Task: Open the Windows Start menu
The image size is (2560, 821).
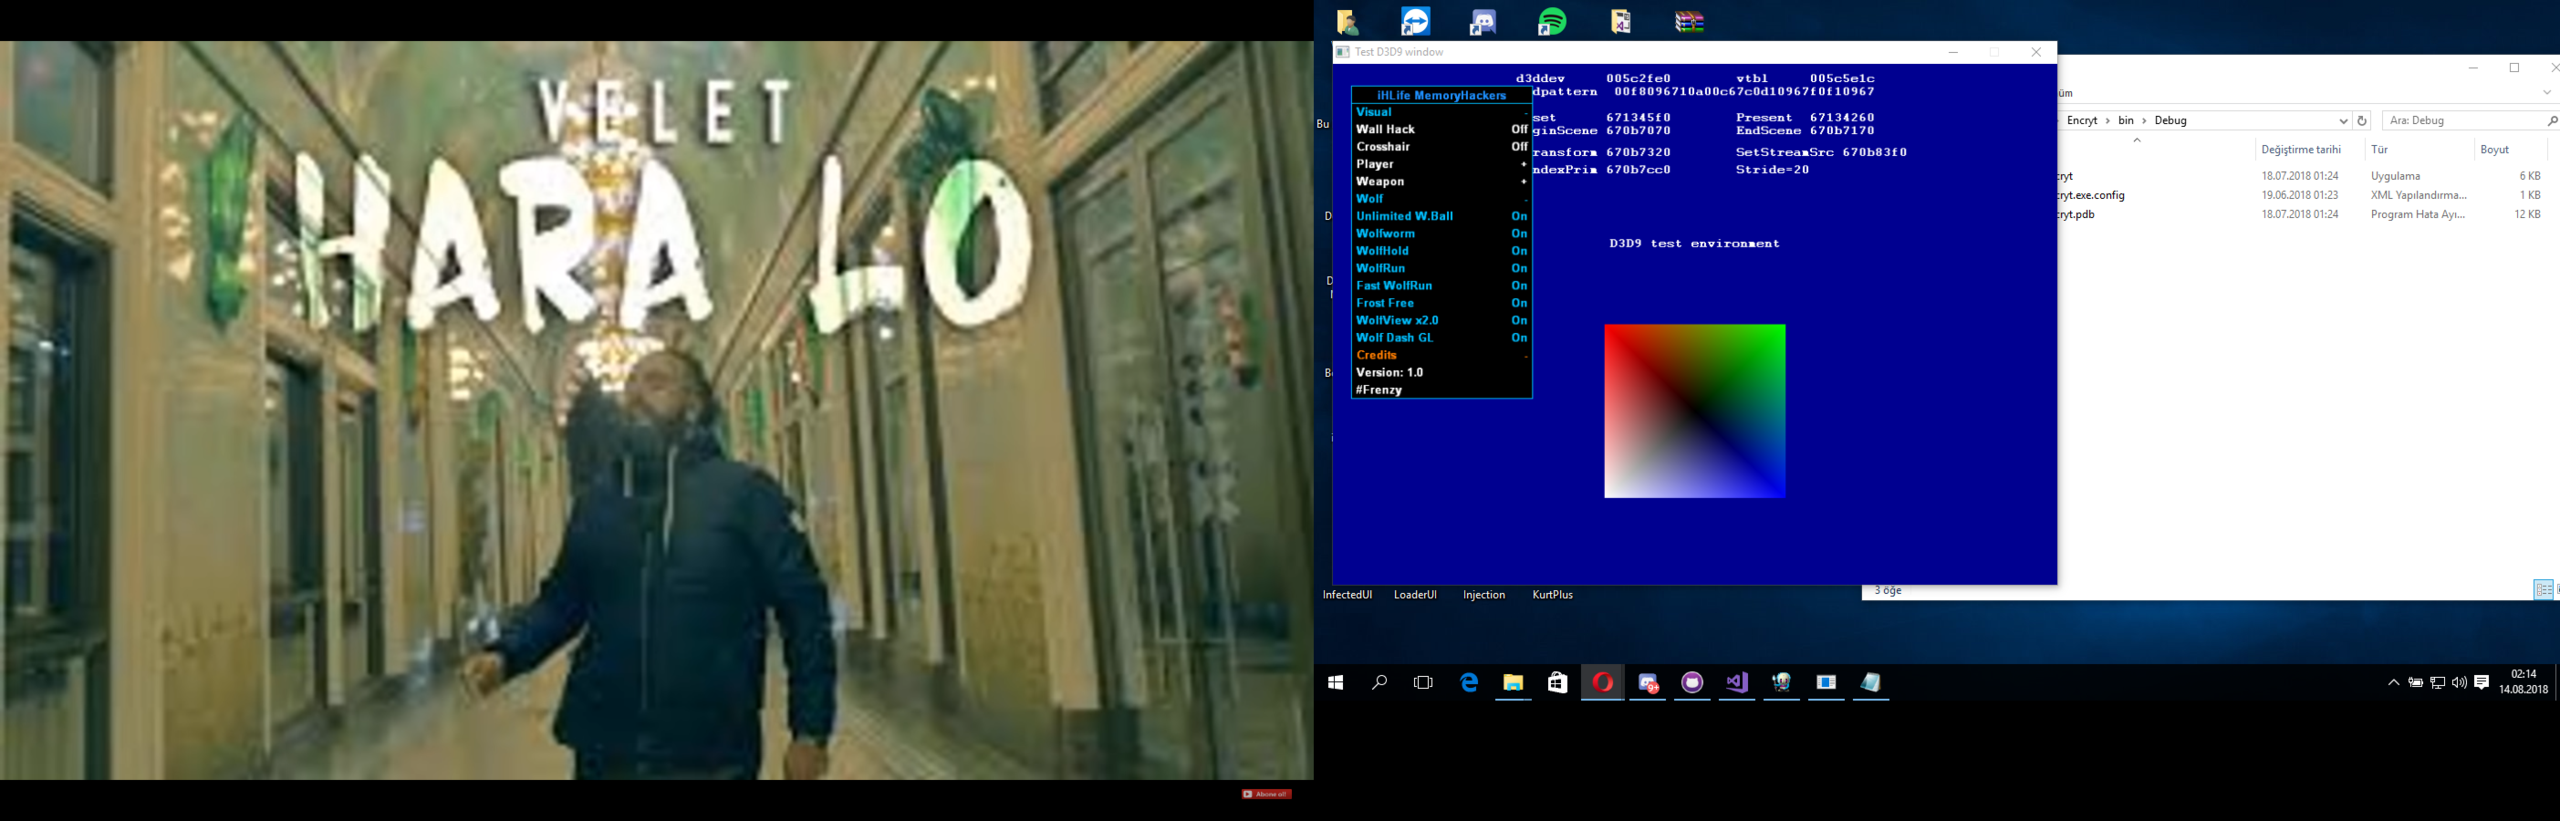Action: point(1335,682)
